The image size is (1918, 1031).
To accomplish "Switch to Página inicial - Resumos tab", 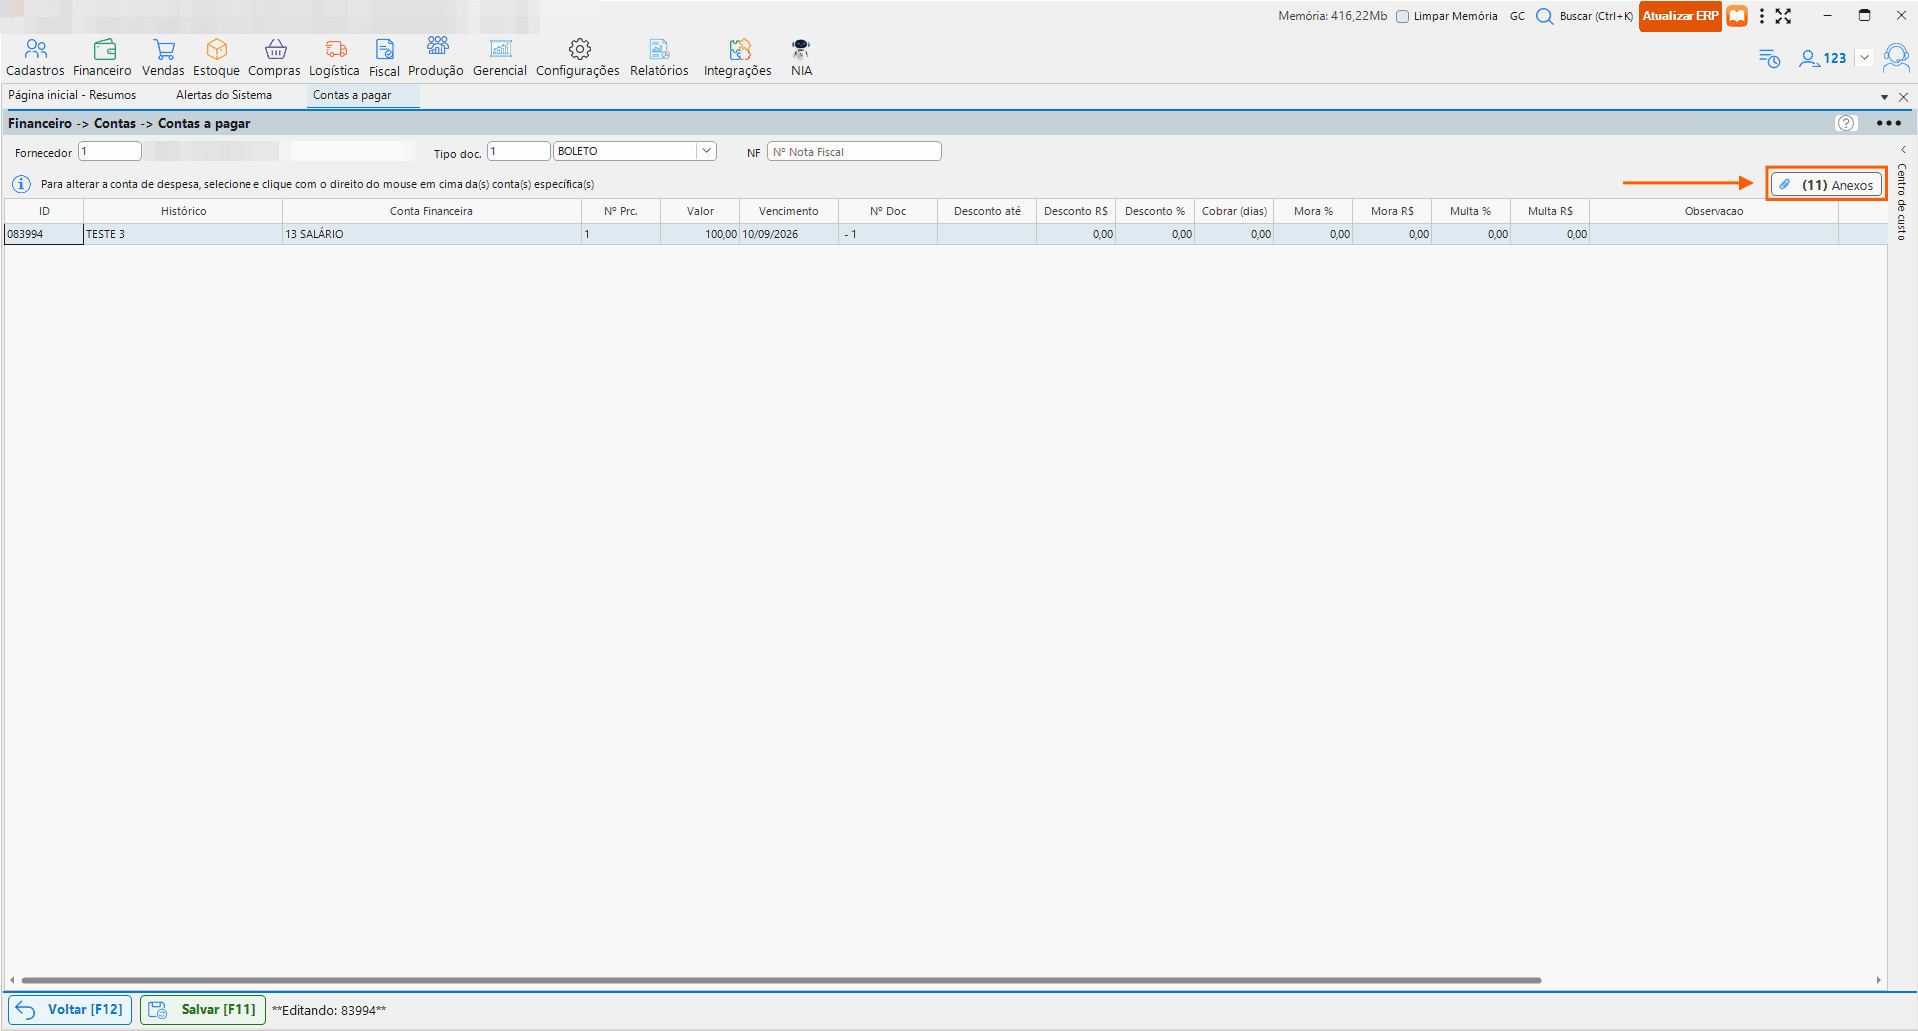I will [72, 95].
